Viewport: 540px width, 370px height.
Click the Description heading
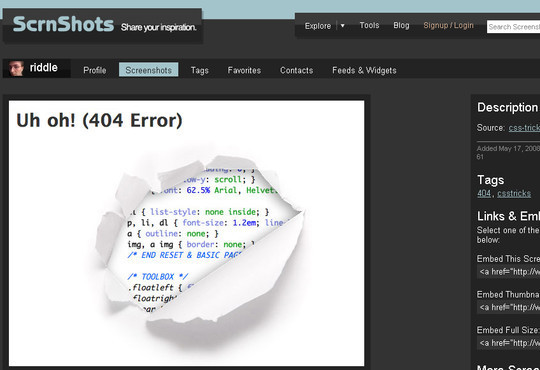coord(507,107)
